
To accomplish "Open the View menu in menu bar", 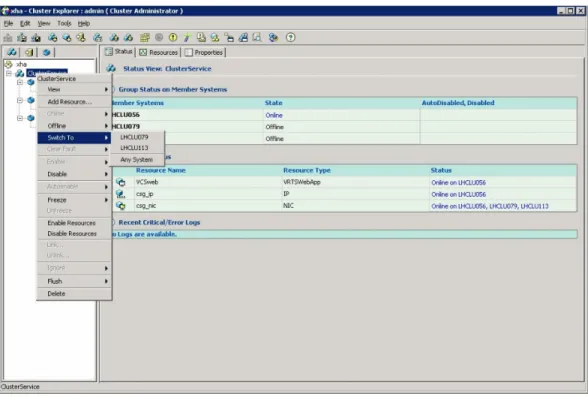I will point(44,24).
